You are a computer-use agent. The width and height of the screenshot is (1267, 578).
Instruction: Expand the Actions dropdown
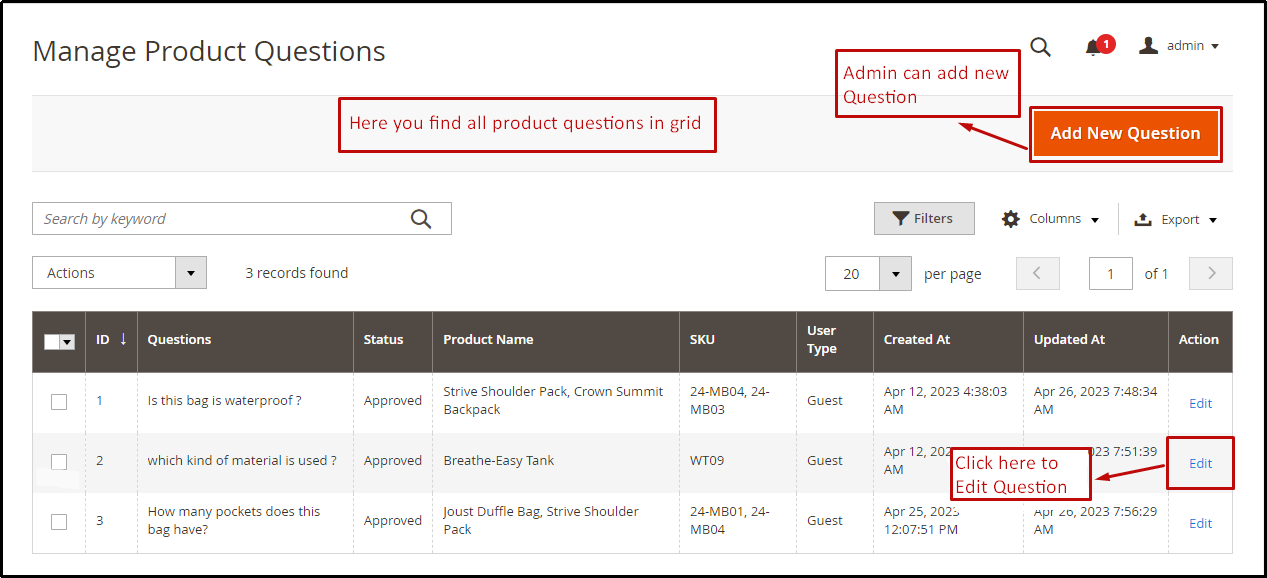(119, 272)
